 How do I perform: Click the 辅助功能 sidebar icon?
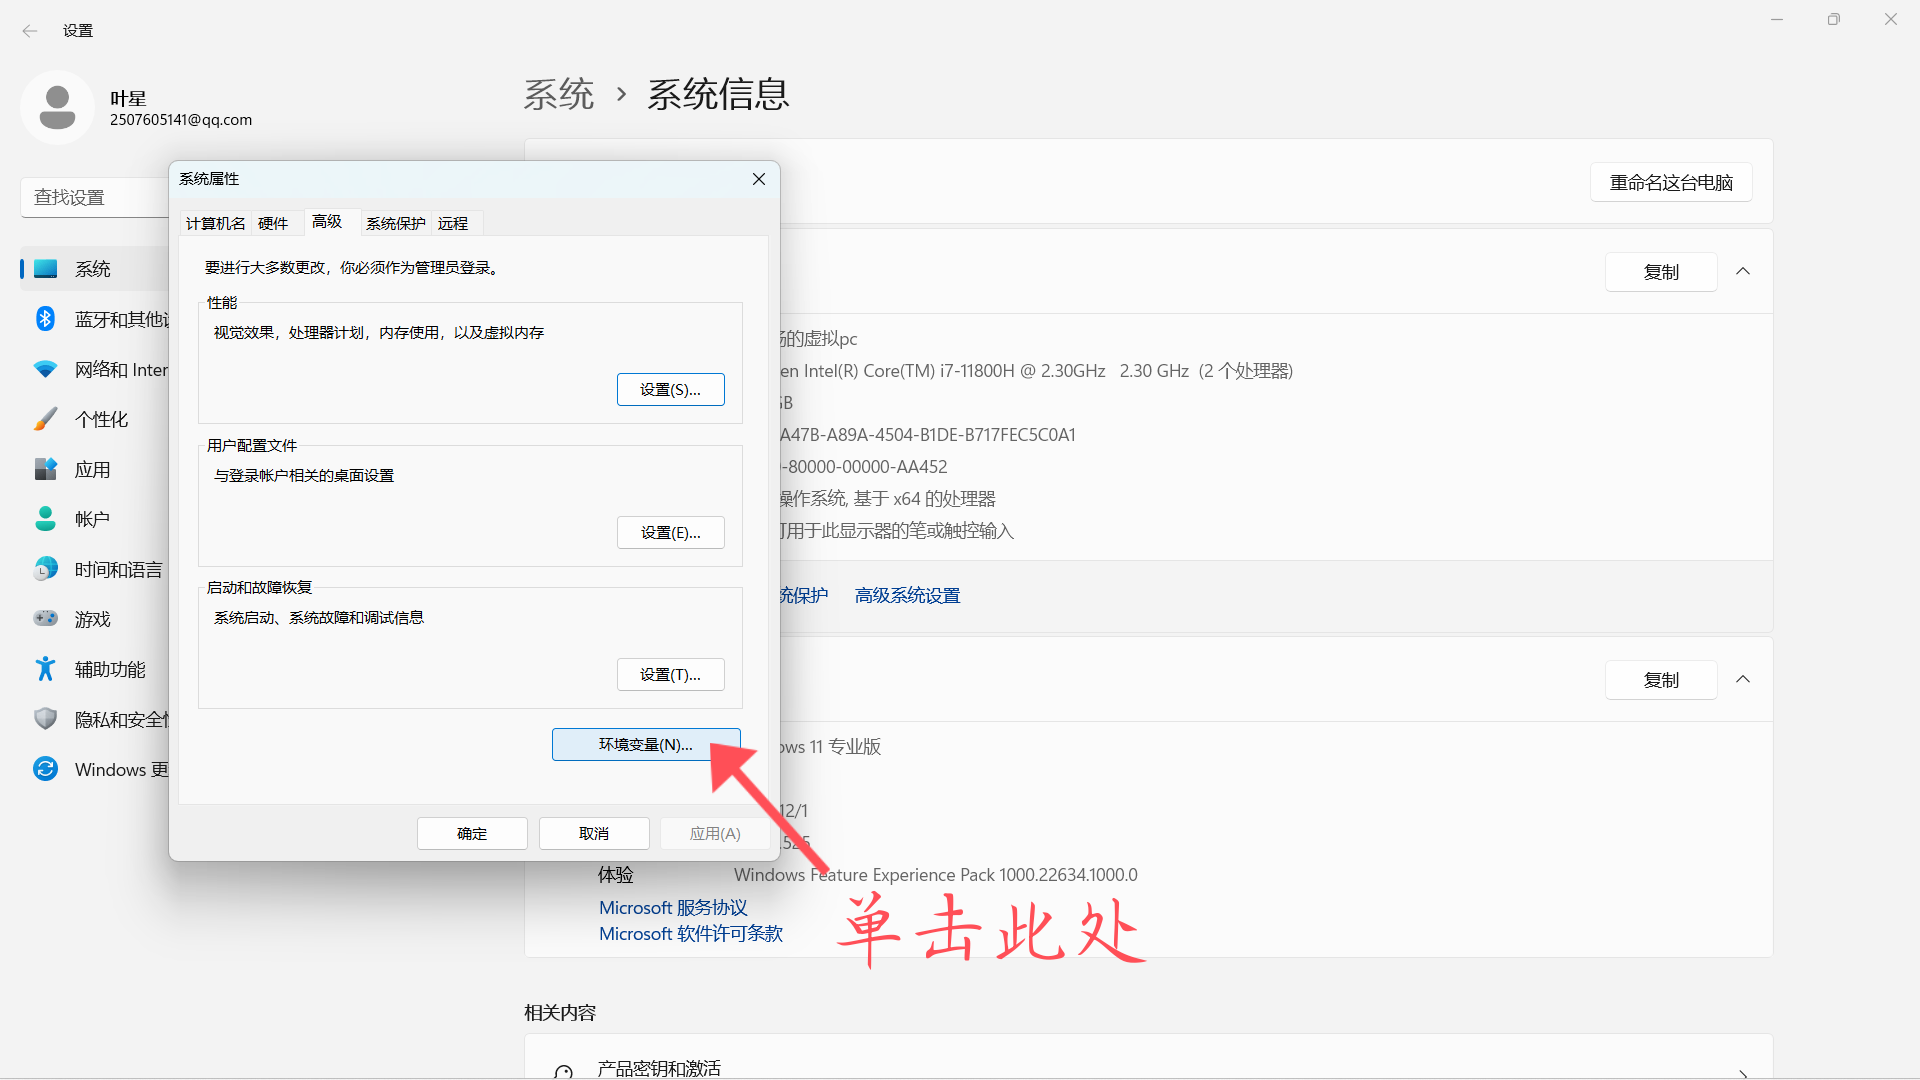pos(45,668)
